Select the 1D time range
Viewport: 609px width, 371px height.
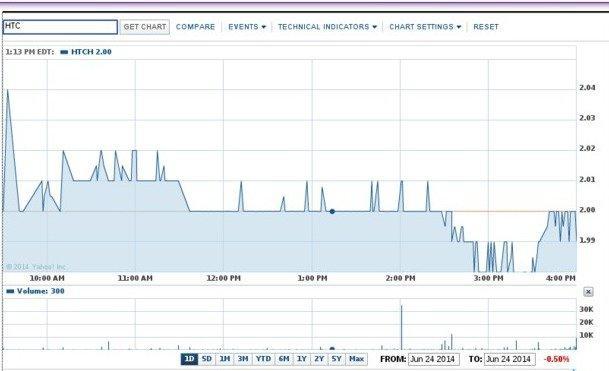click(189, 359)
